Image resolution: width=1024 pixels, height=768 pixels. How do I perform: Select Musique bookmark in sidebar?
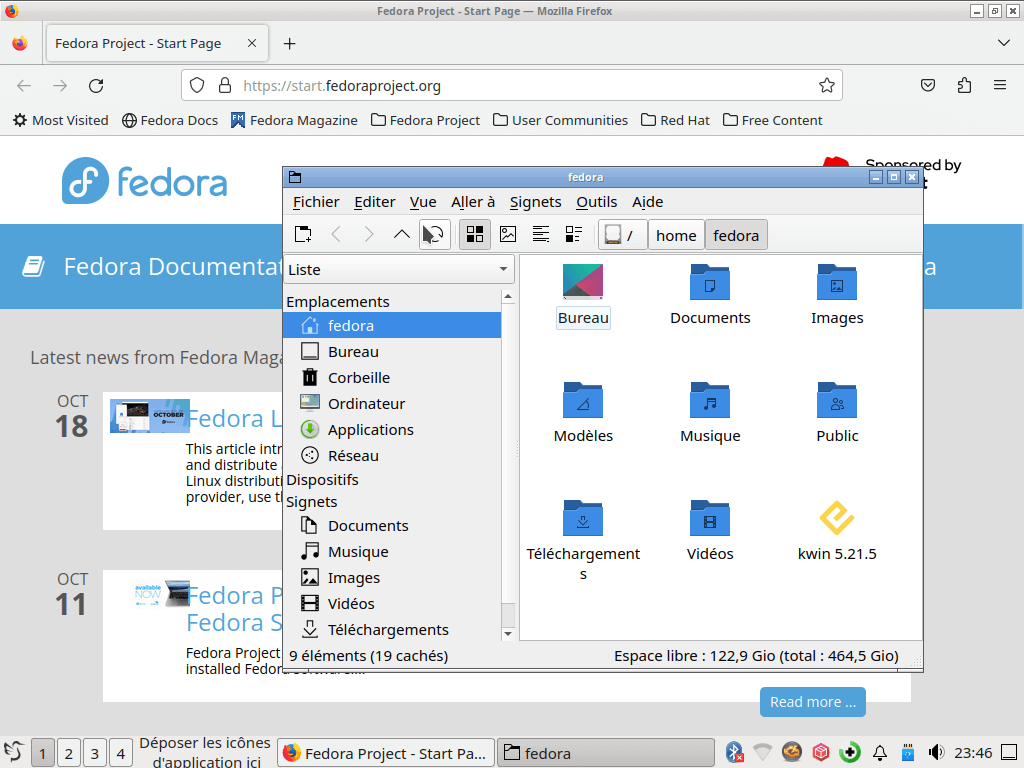[392, 552]
